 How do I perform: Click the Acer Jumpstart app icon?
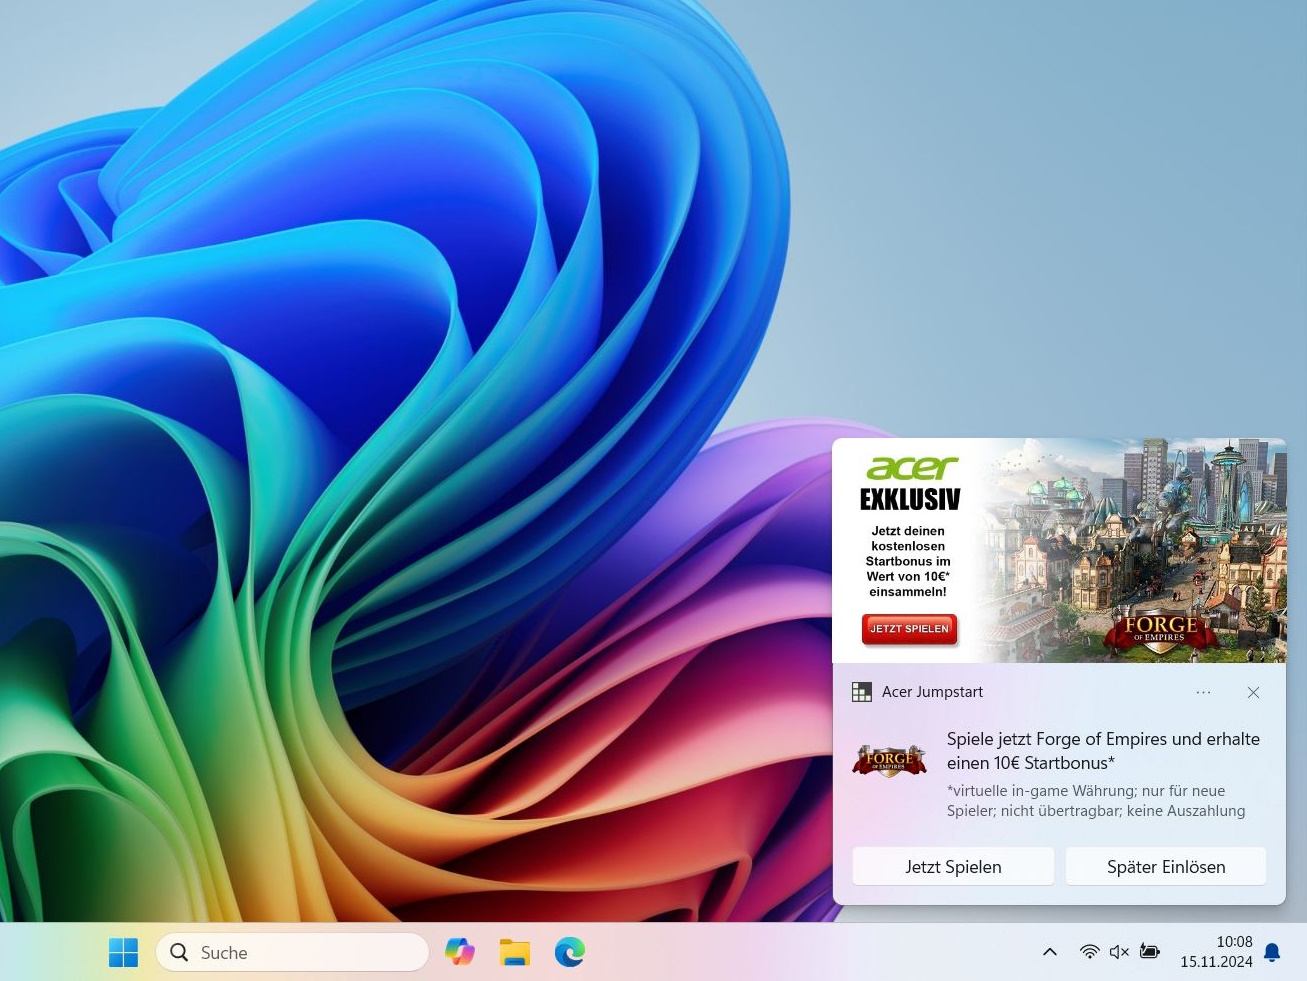coord(862,692)
